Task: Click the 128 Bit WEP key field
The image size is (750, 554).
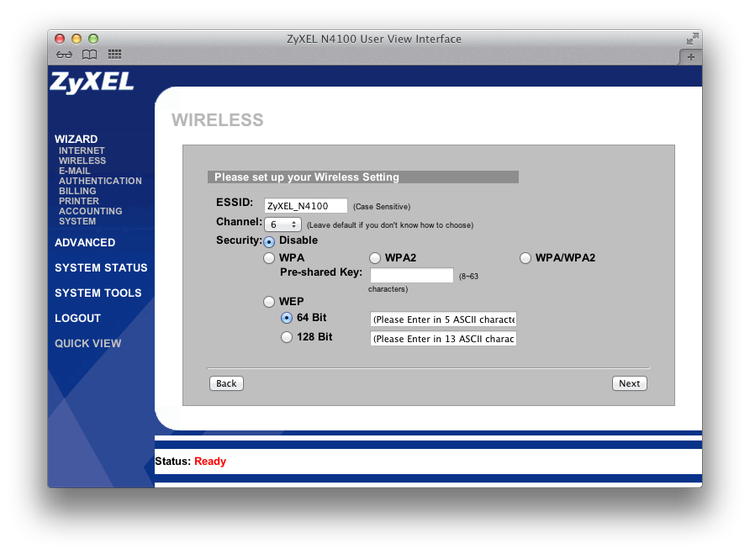Action: pos(443,338)
